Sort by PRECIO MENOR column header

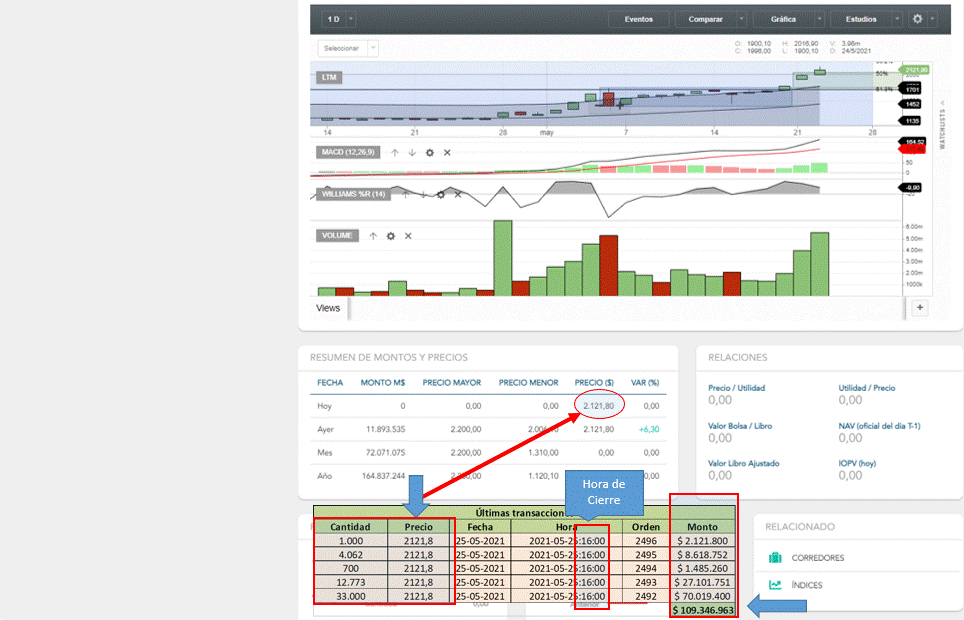pyautogui.click(x=528, y=383)
